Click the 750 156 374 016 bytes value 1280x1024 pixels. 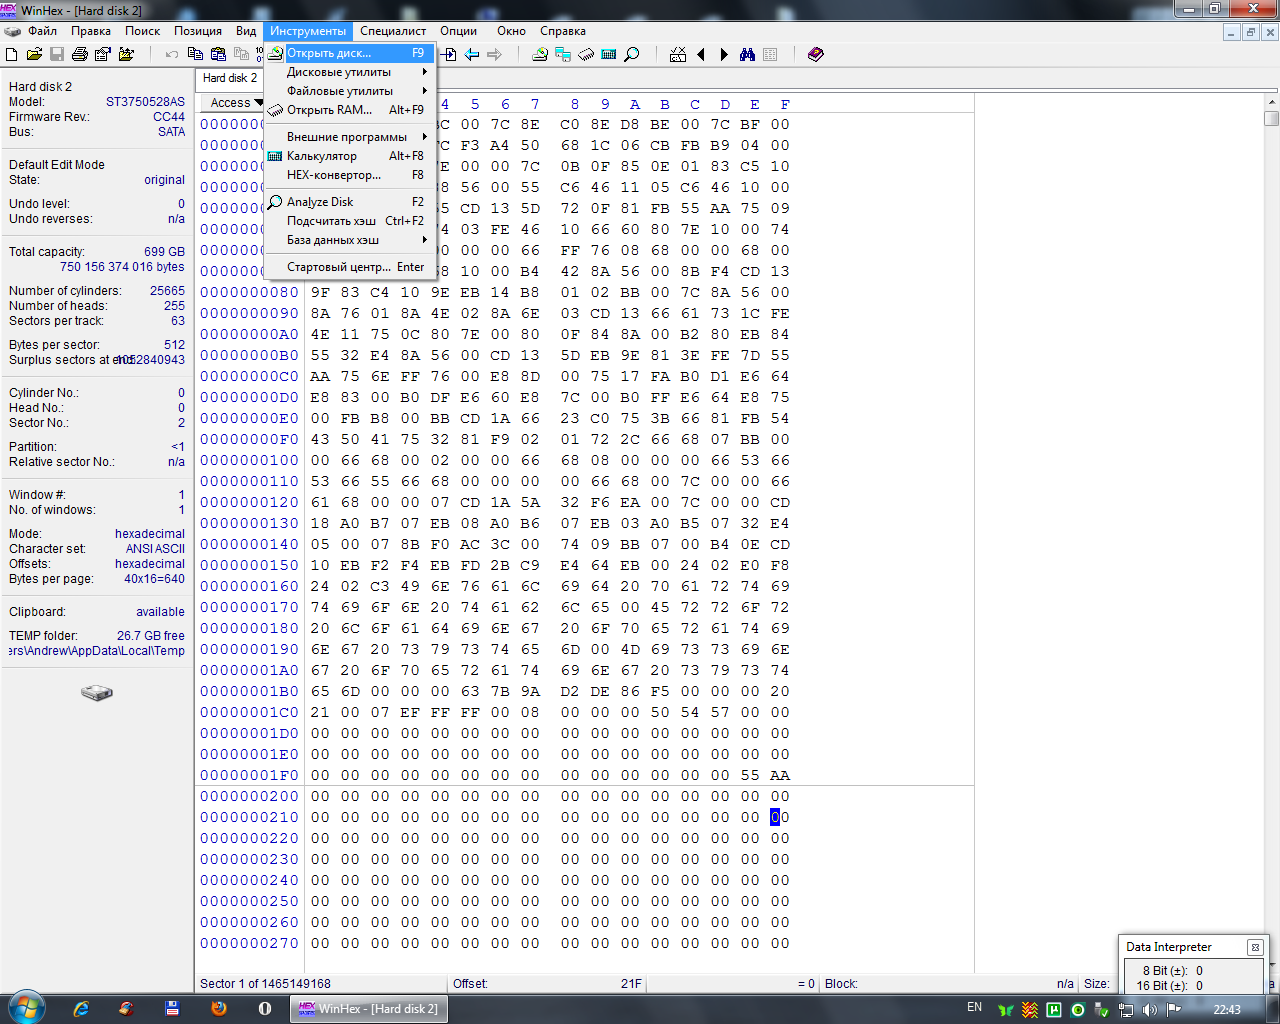(x=122, y=267)
